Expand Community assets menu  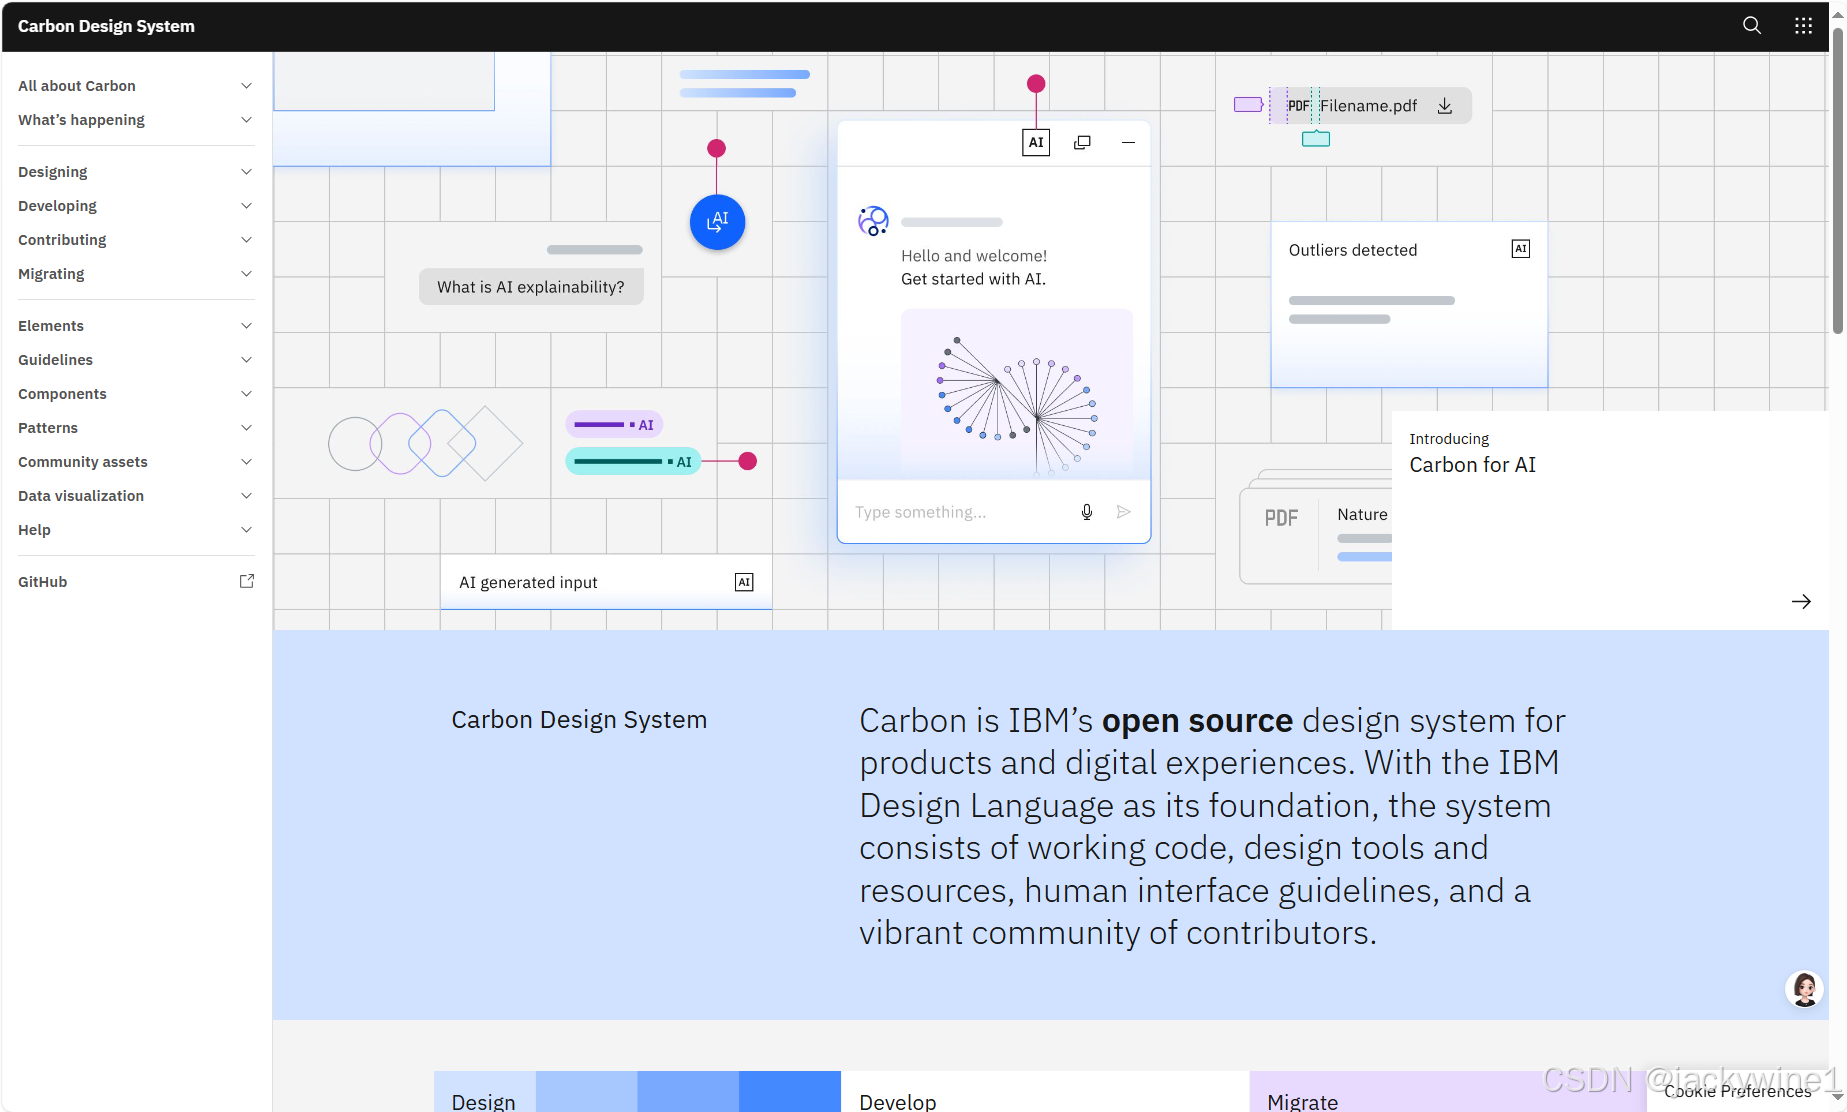135,462
